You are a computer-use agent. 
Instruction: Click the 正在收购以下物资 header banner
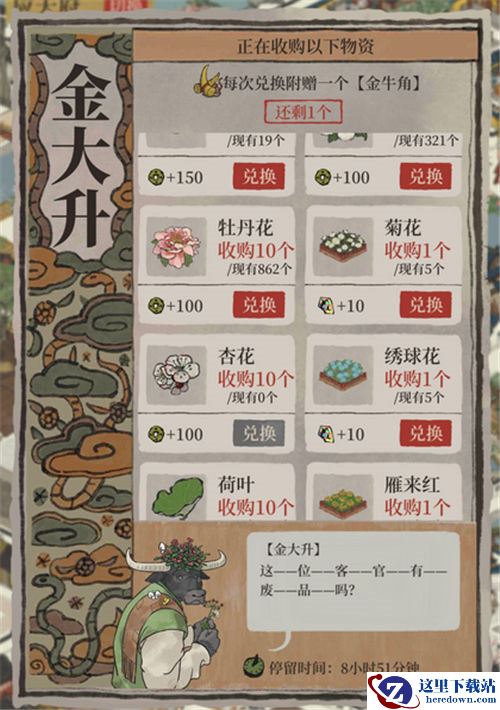tap(305, 46)
